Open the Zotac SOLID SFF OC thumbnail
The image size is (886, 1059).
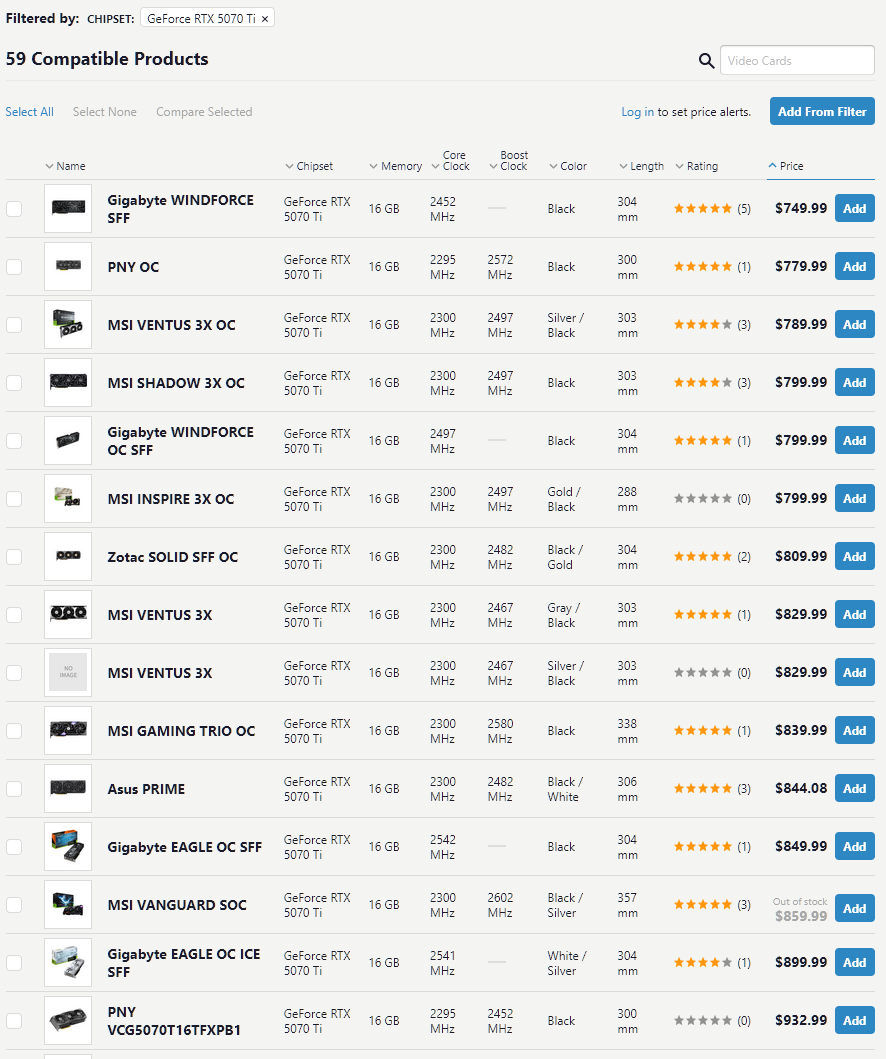68,557
